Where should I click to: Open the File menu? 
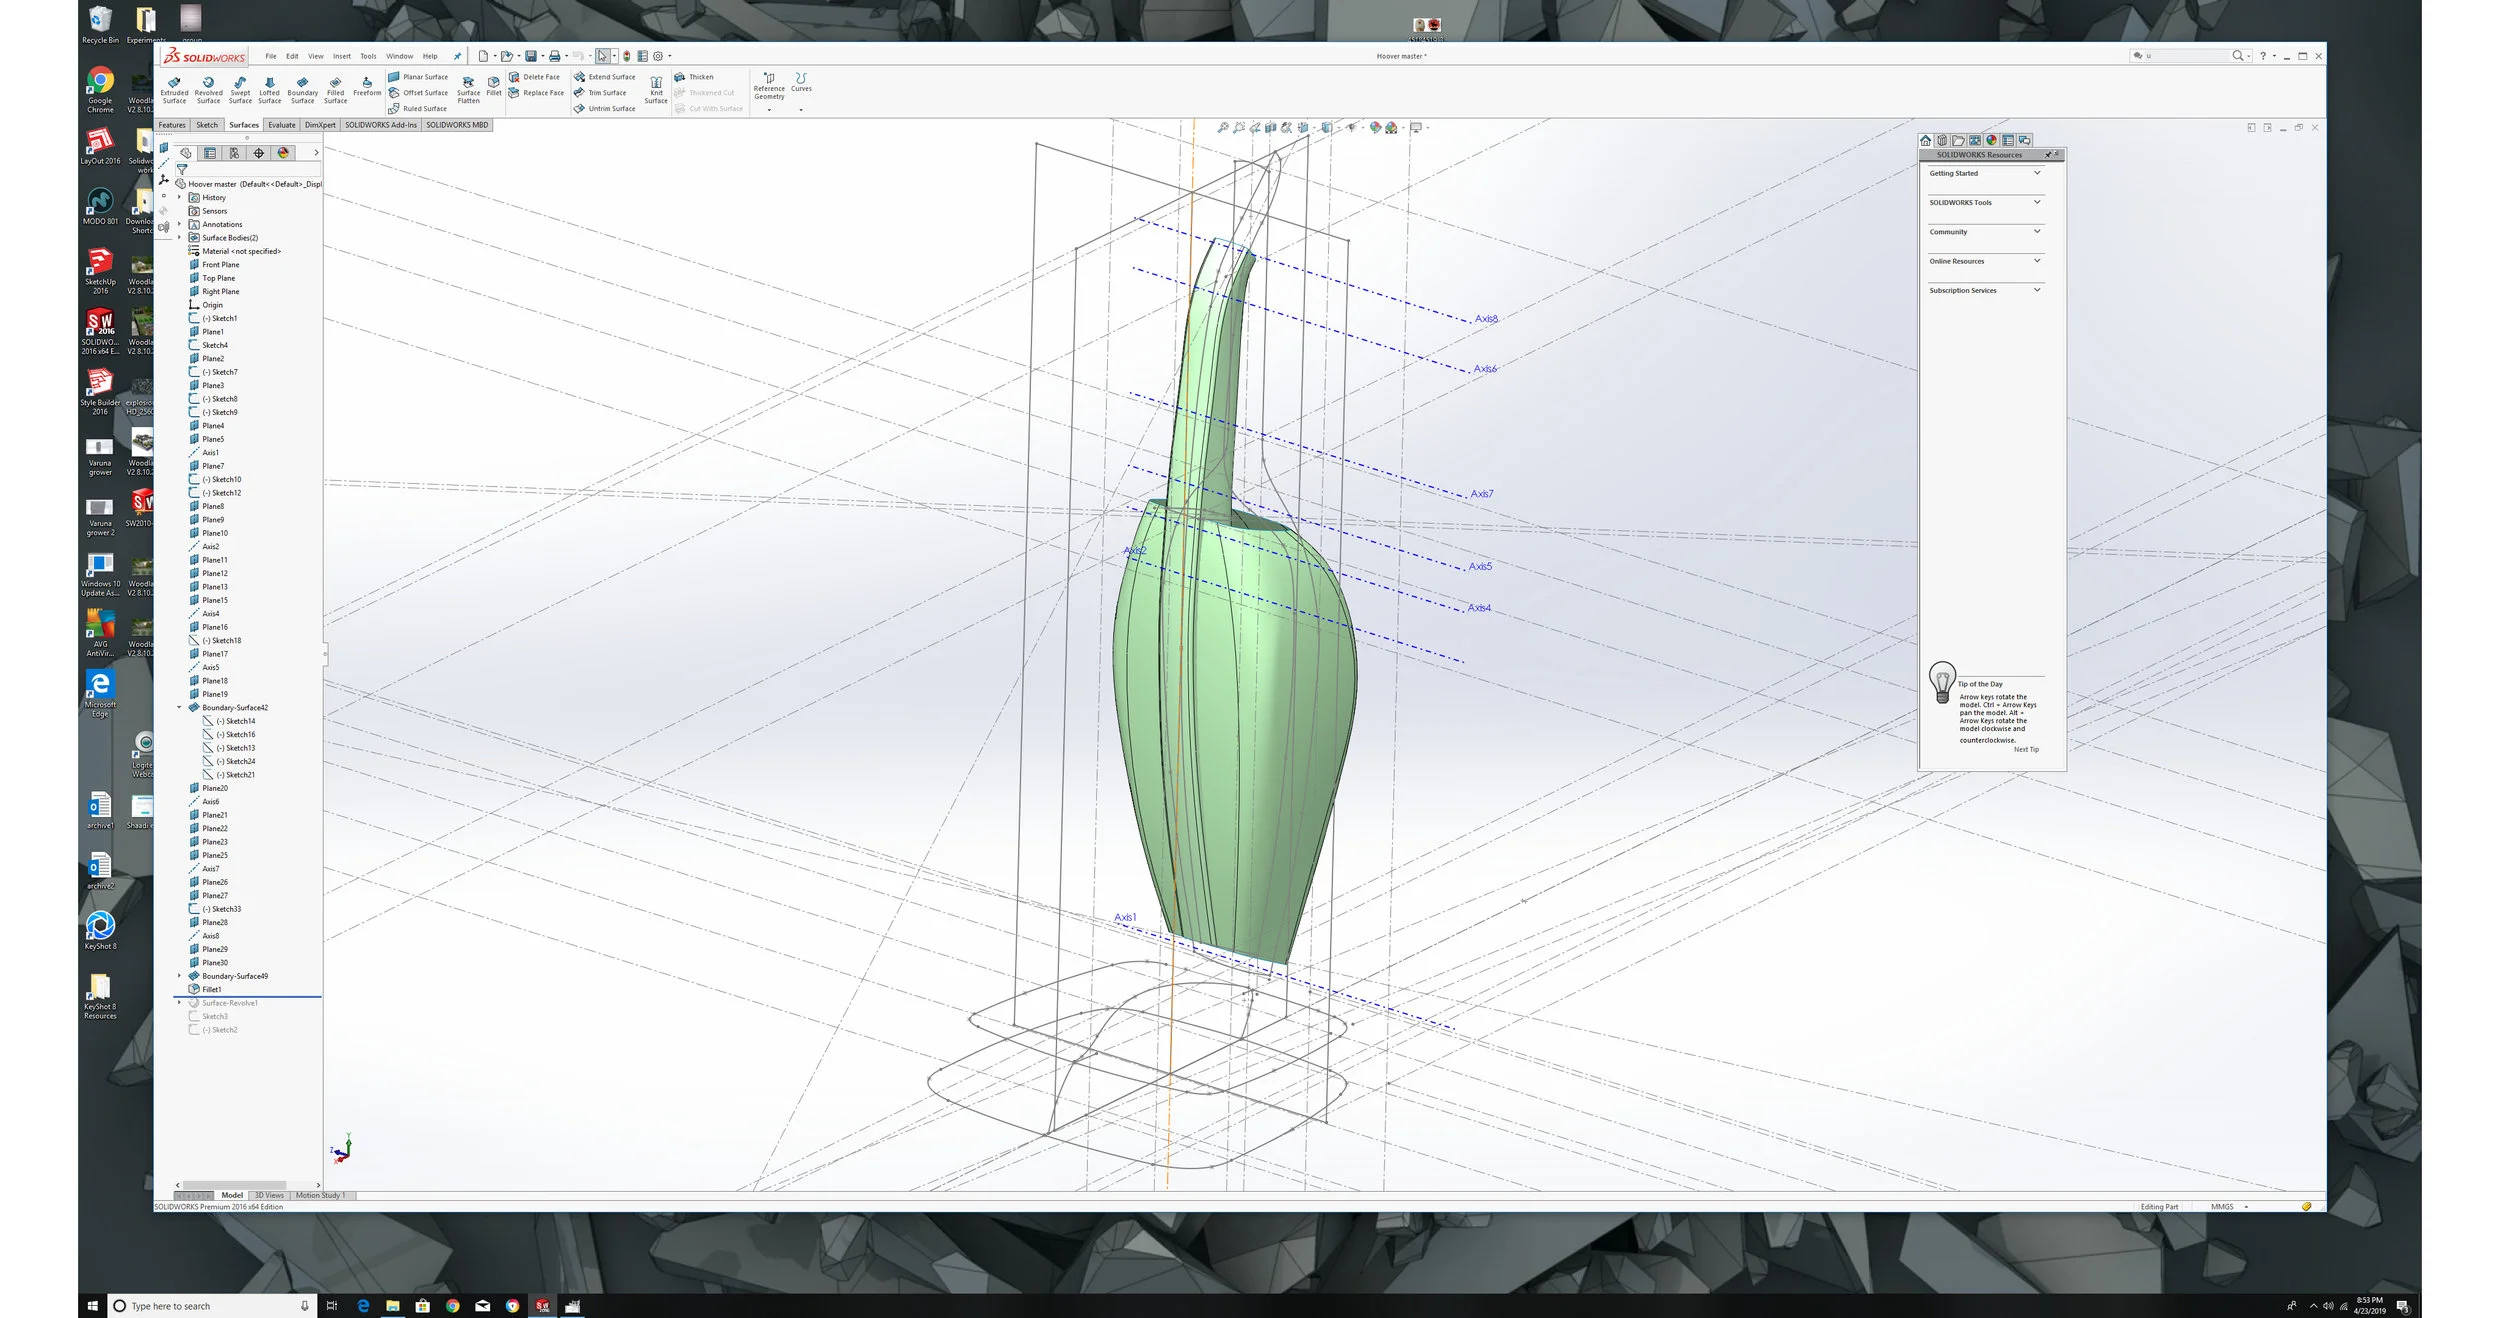pyautogui.click(x=271, y=56)
